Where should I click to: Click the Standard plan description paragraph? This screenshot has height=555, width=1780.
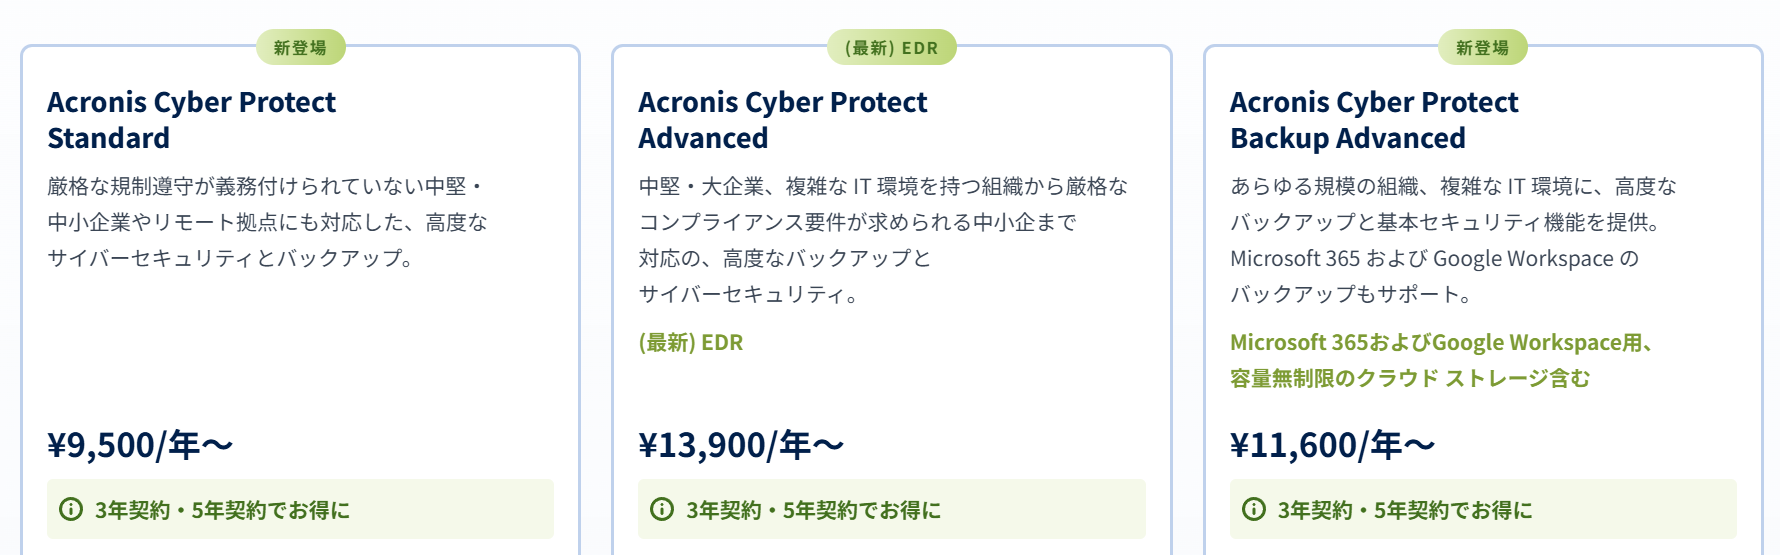tap(267, 222)
